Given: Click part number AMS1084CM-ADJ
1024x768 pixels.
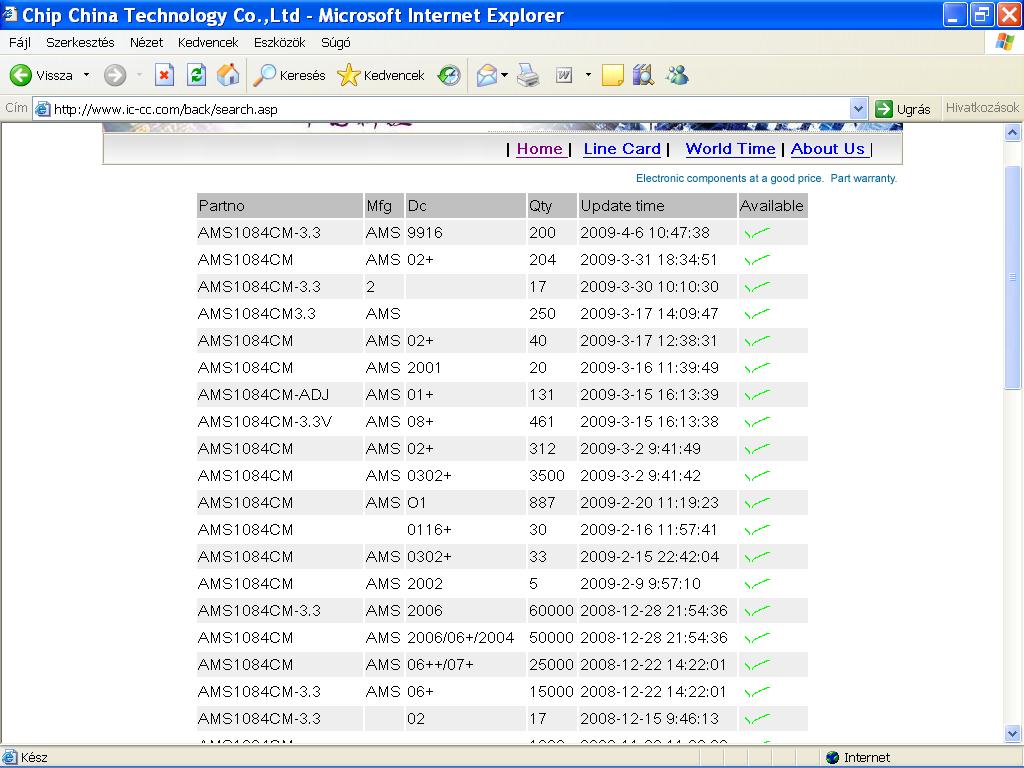Looking at the screenshot, I should [x=263, y=394].
